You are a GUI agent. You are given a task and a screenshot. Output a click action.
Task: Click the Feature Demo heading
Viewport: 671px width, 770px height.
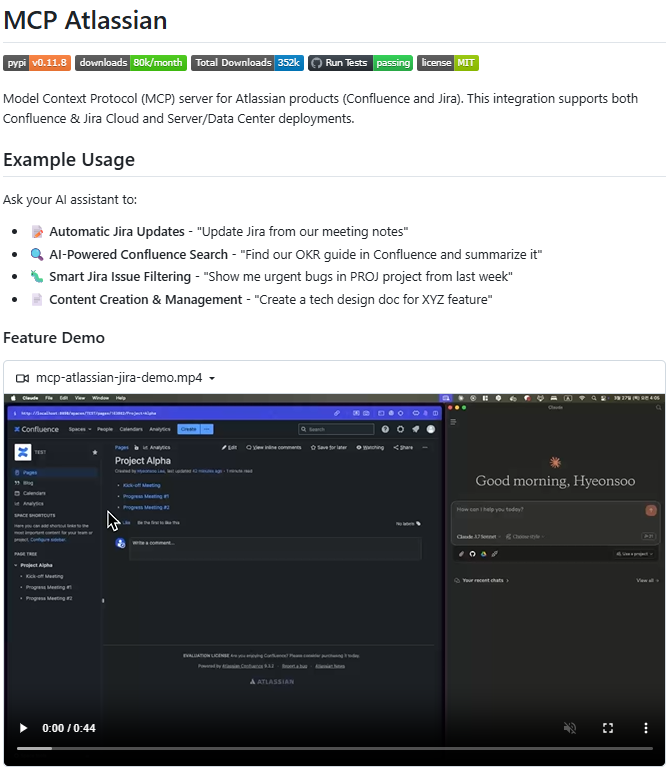54,338
